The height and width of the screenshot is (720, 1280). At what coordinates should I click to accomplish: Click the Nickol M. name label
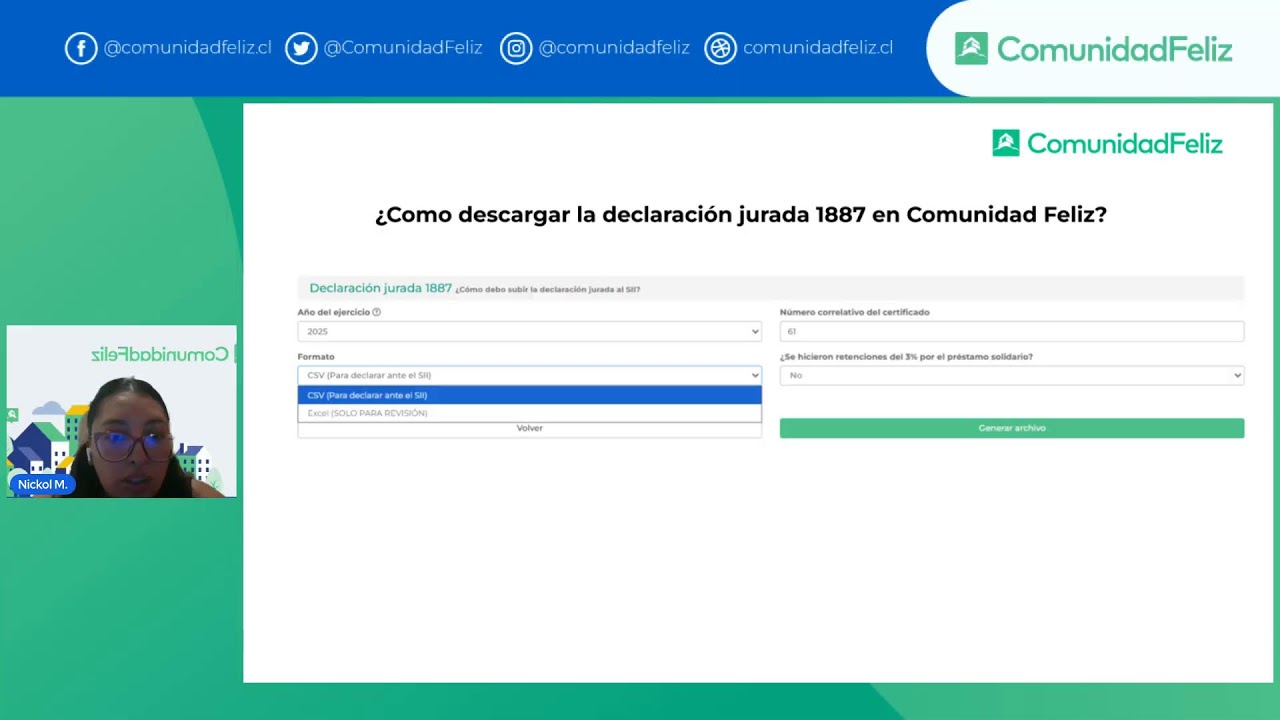[42, 484]
